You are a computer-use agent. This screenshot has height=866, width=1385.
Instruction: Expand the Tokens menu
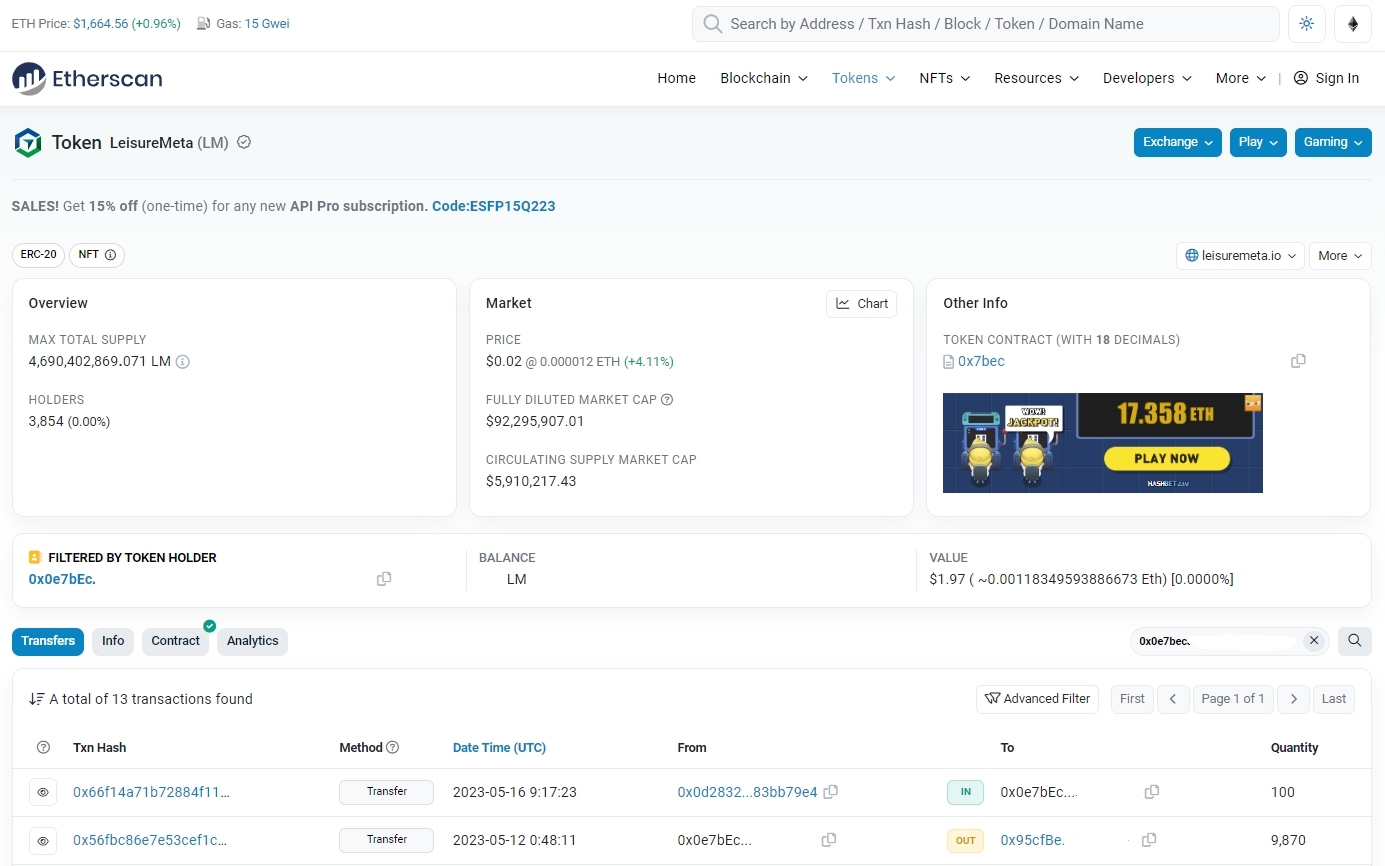(863, 78)
